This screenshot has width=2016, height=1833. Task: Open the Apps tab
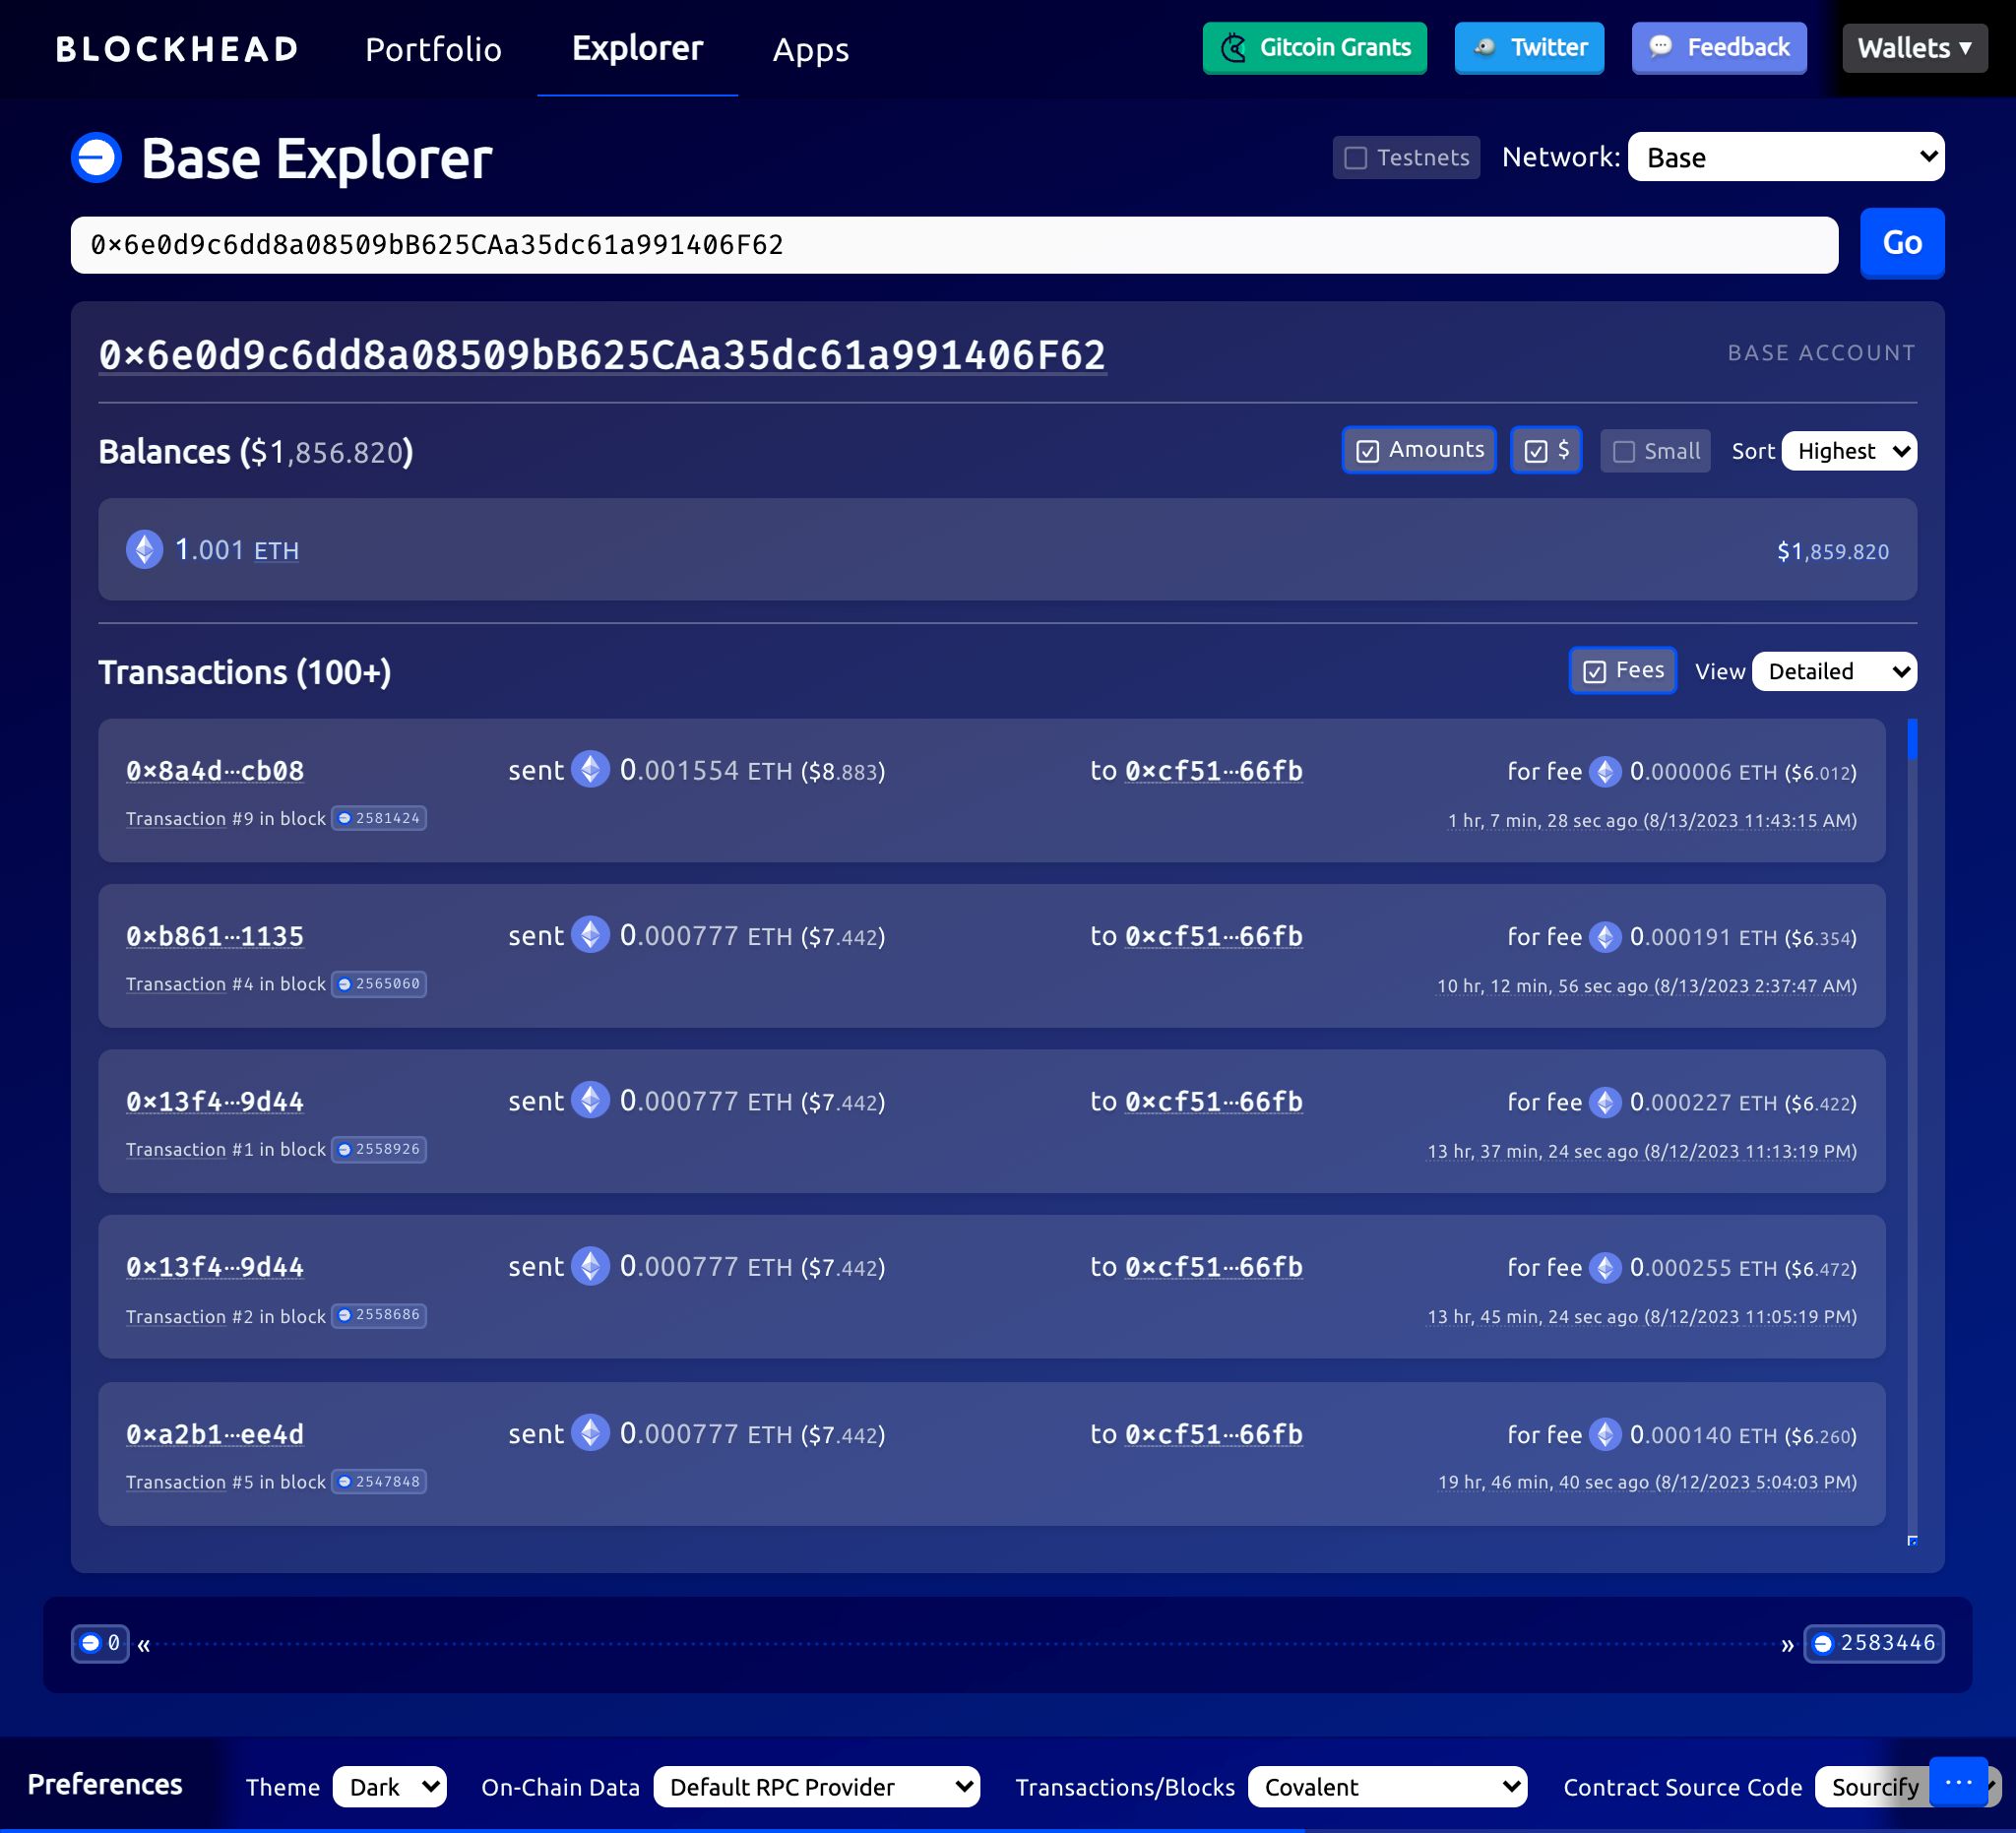[811, 49]
